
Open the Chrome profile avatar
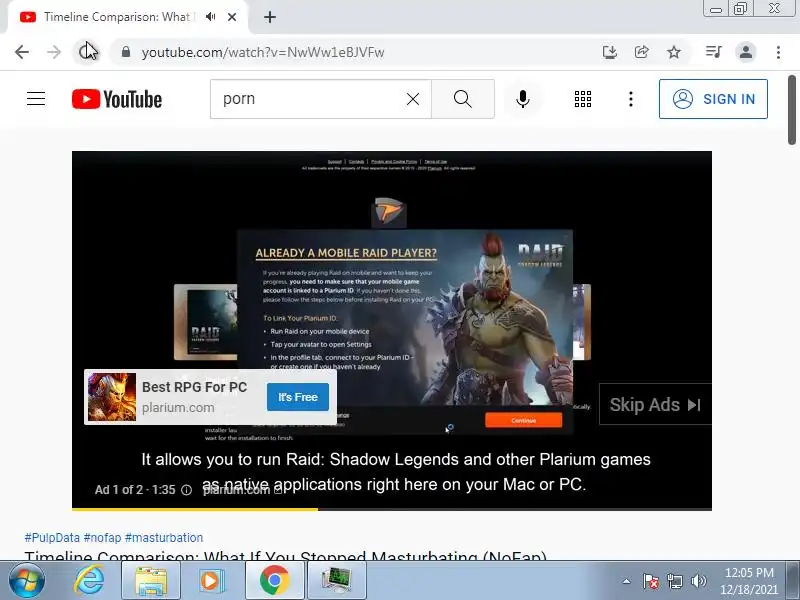click(745, 52)
